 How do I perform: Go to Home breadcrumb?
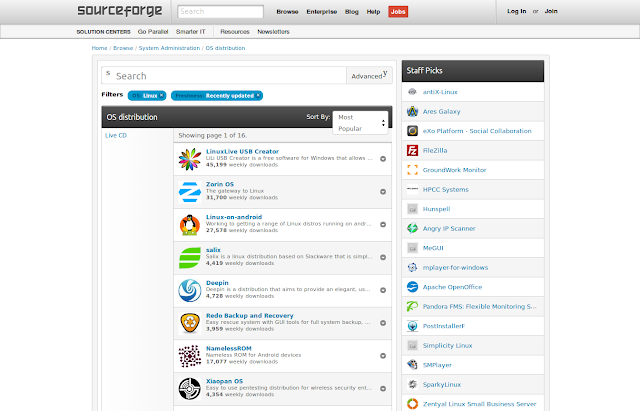tap(99, 48)
